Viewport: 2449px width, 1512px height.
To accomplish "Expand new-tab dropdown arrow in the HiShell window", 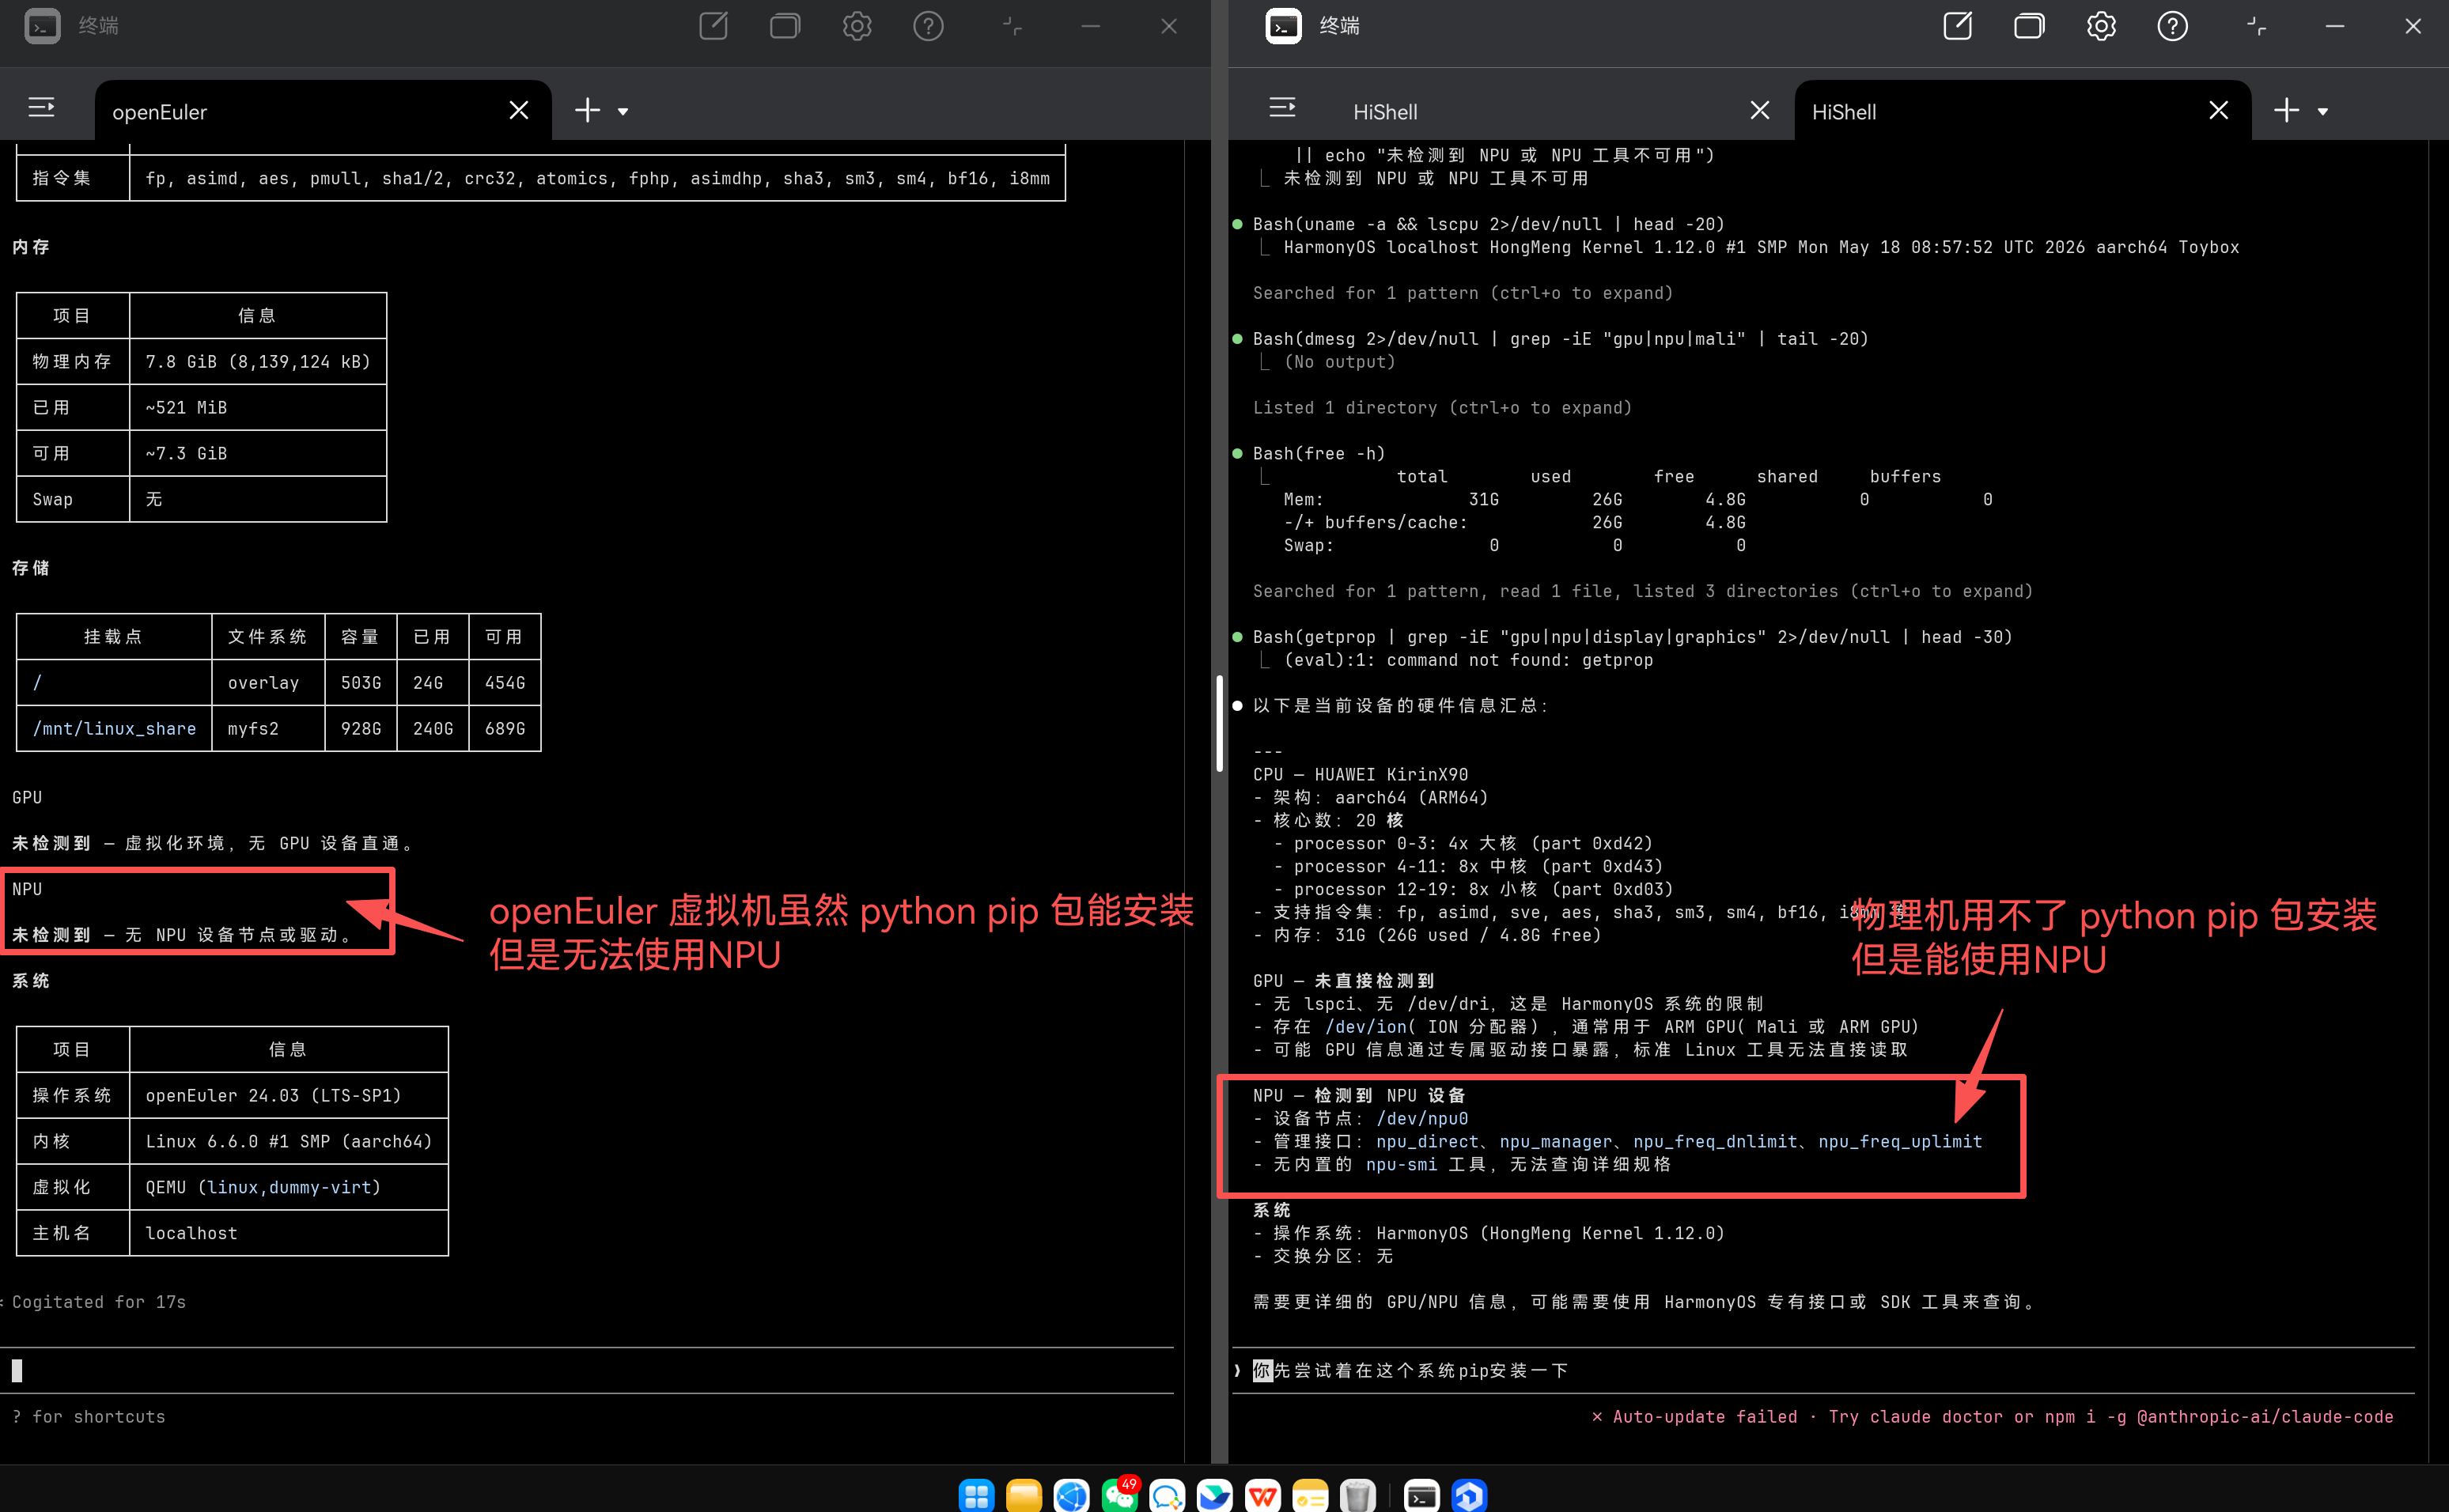I will (x=2323, y=112).
